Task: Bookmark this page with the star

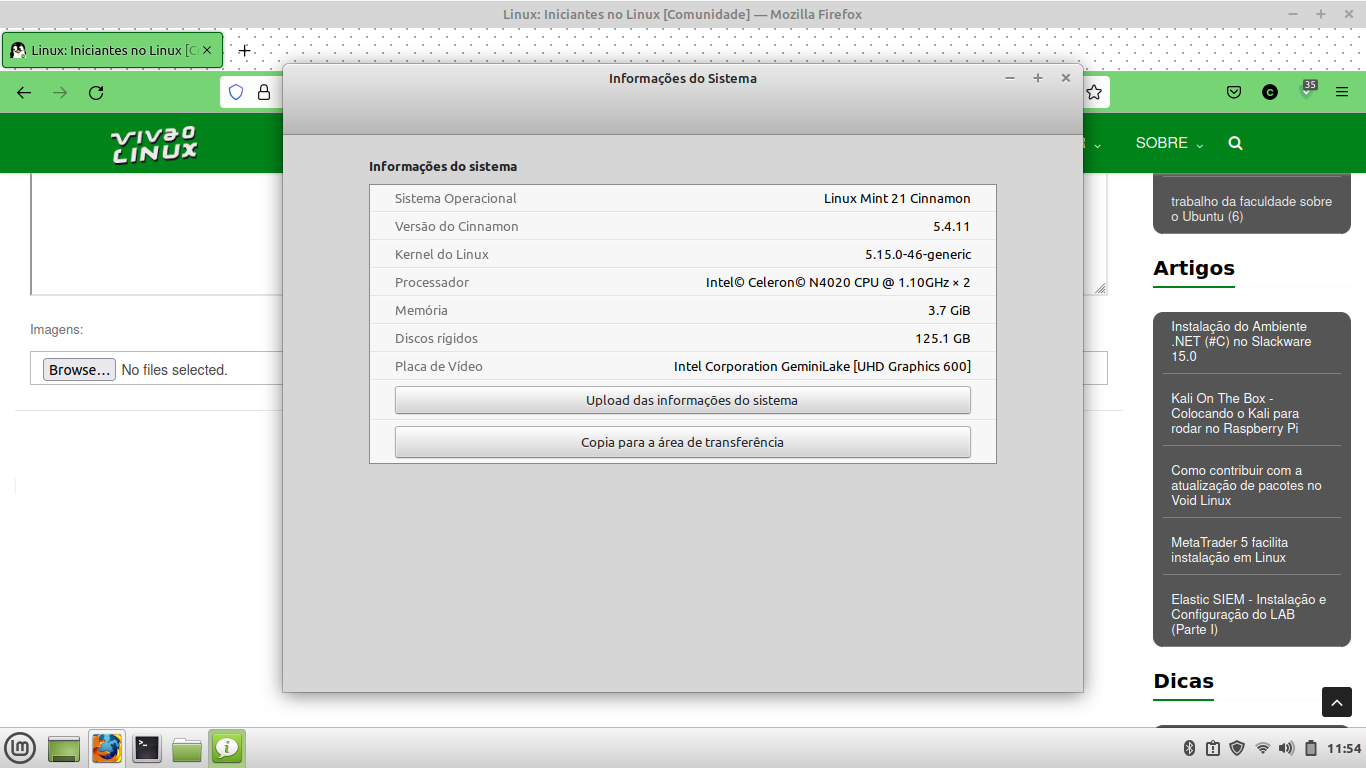Action: pyautogui.click(x=1094, y=92)
